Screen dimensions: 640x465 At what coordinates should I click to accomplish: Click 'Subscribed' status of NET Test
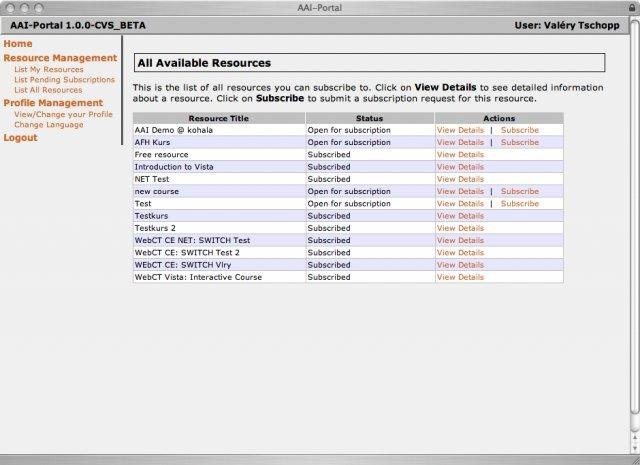[x=329, y=179]
